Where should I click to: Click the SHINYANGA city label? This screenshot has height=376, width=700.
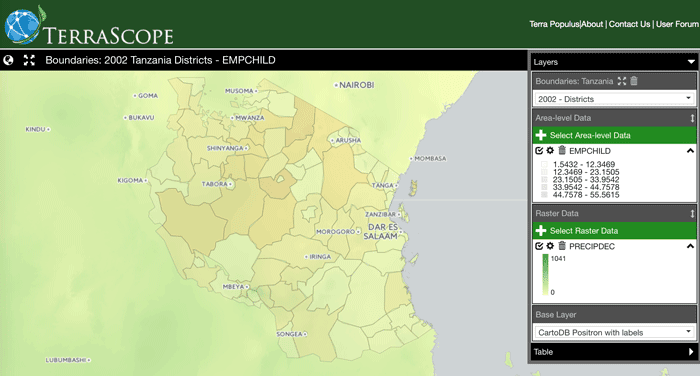(225, 148)
